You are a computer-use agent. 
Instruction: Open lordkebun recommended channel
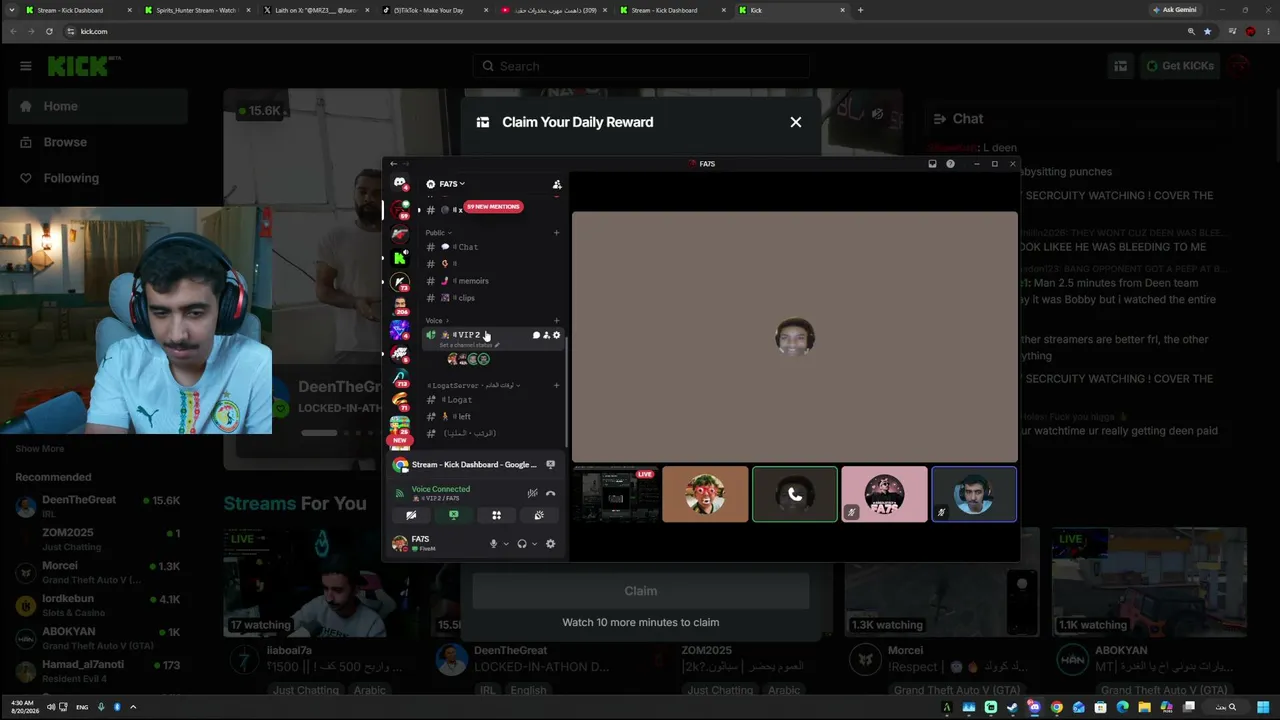(x=98, y=606)
